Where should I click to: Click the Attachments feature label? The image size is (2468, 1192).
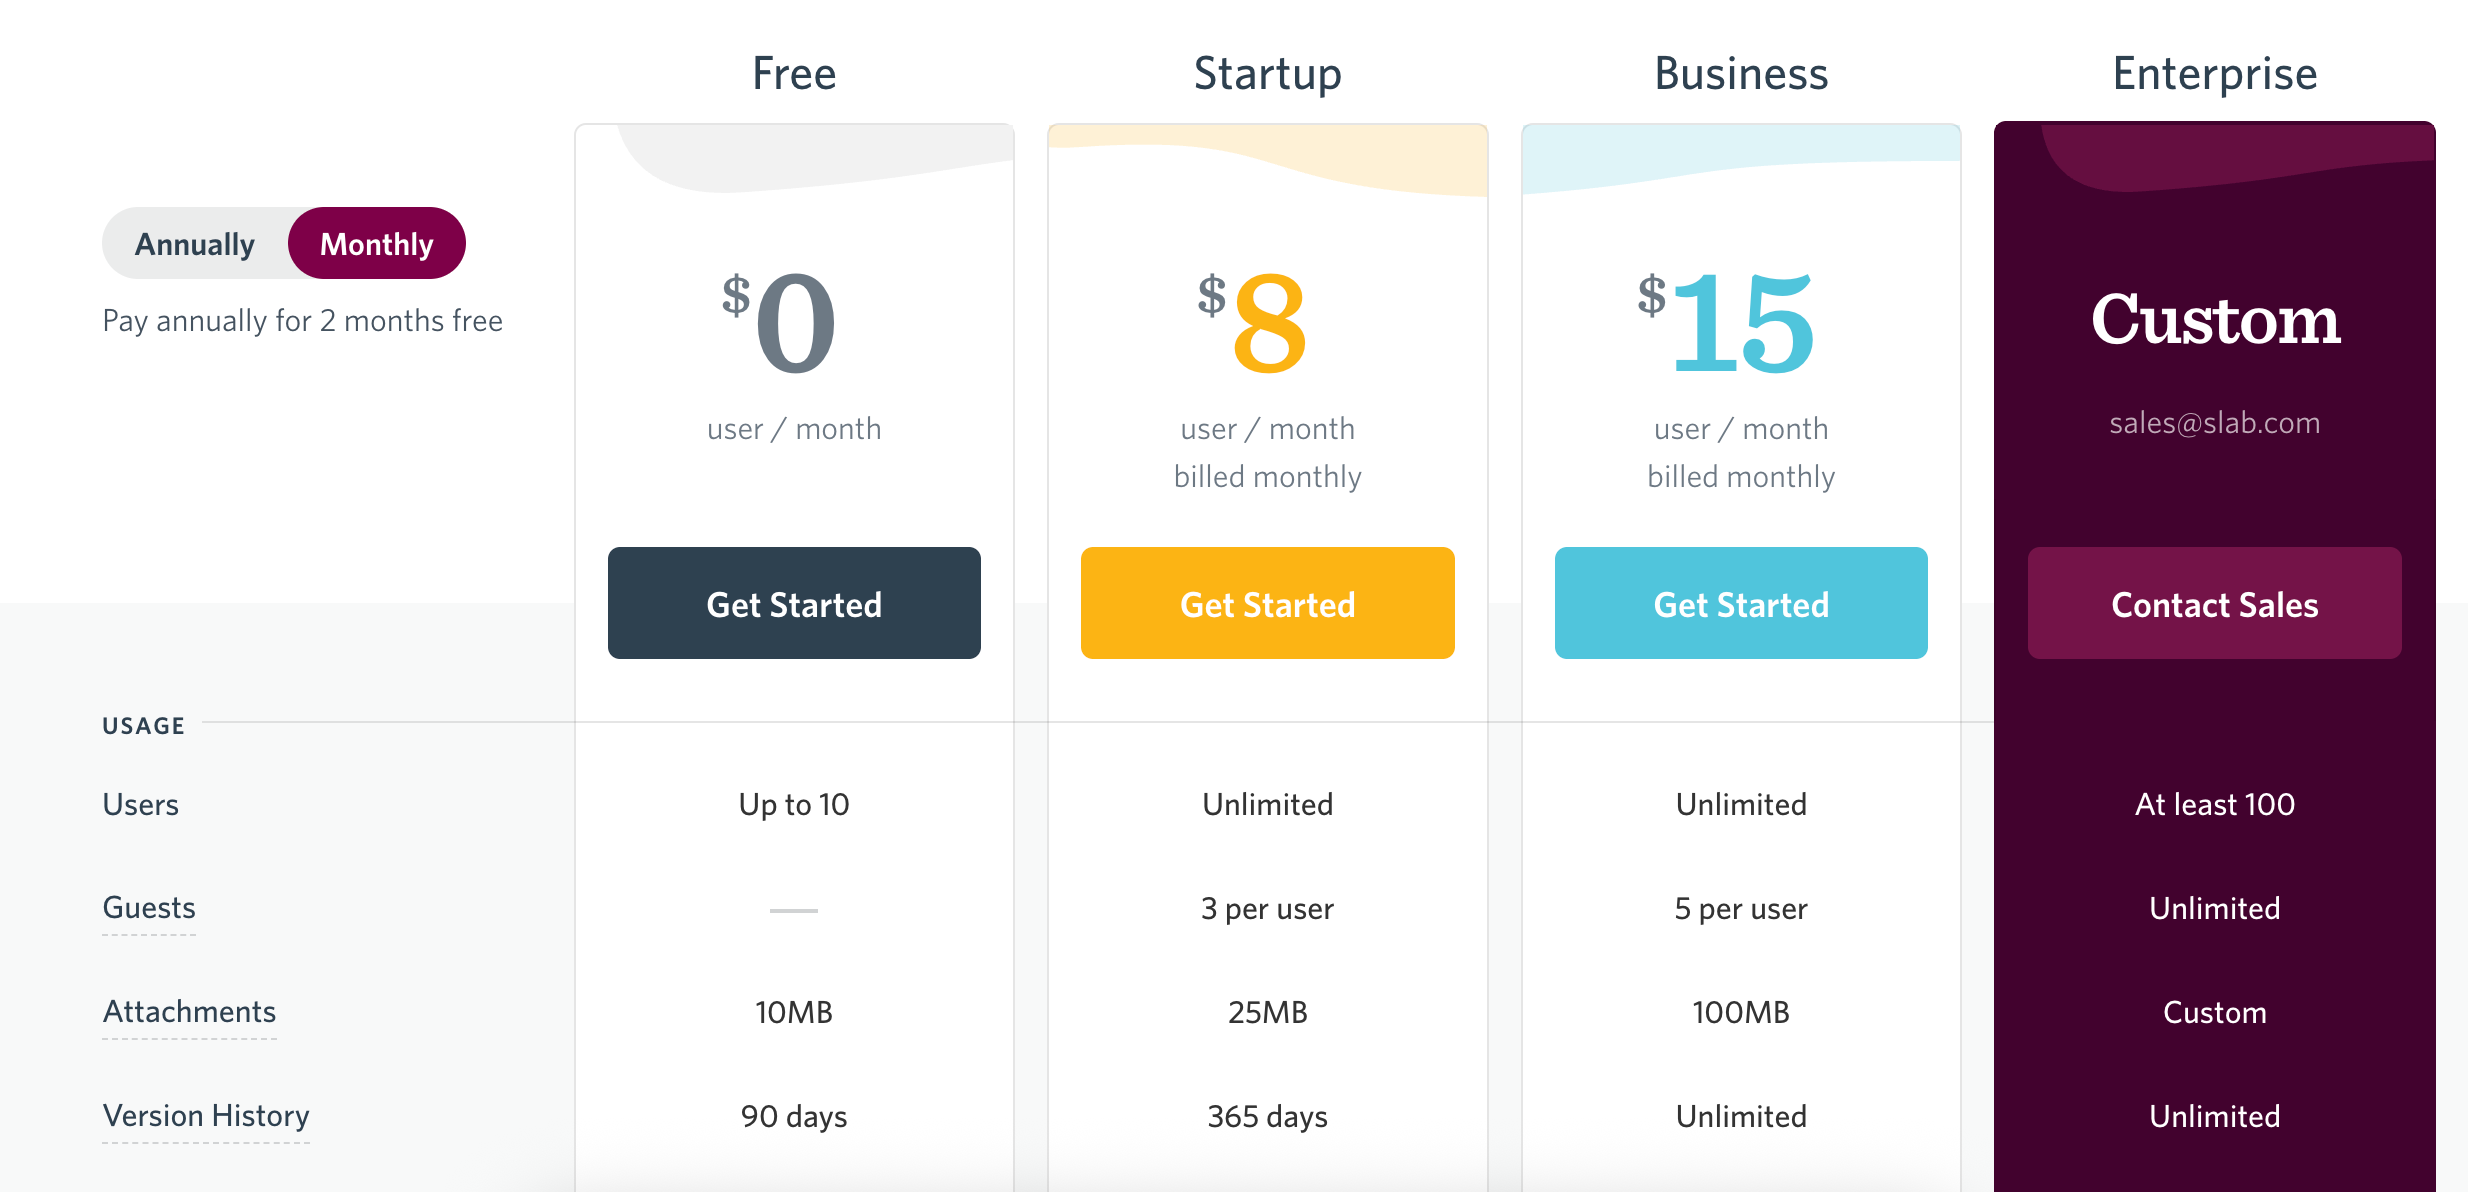pyautogui.click(x=189, y=1012)
